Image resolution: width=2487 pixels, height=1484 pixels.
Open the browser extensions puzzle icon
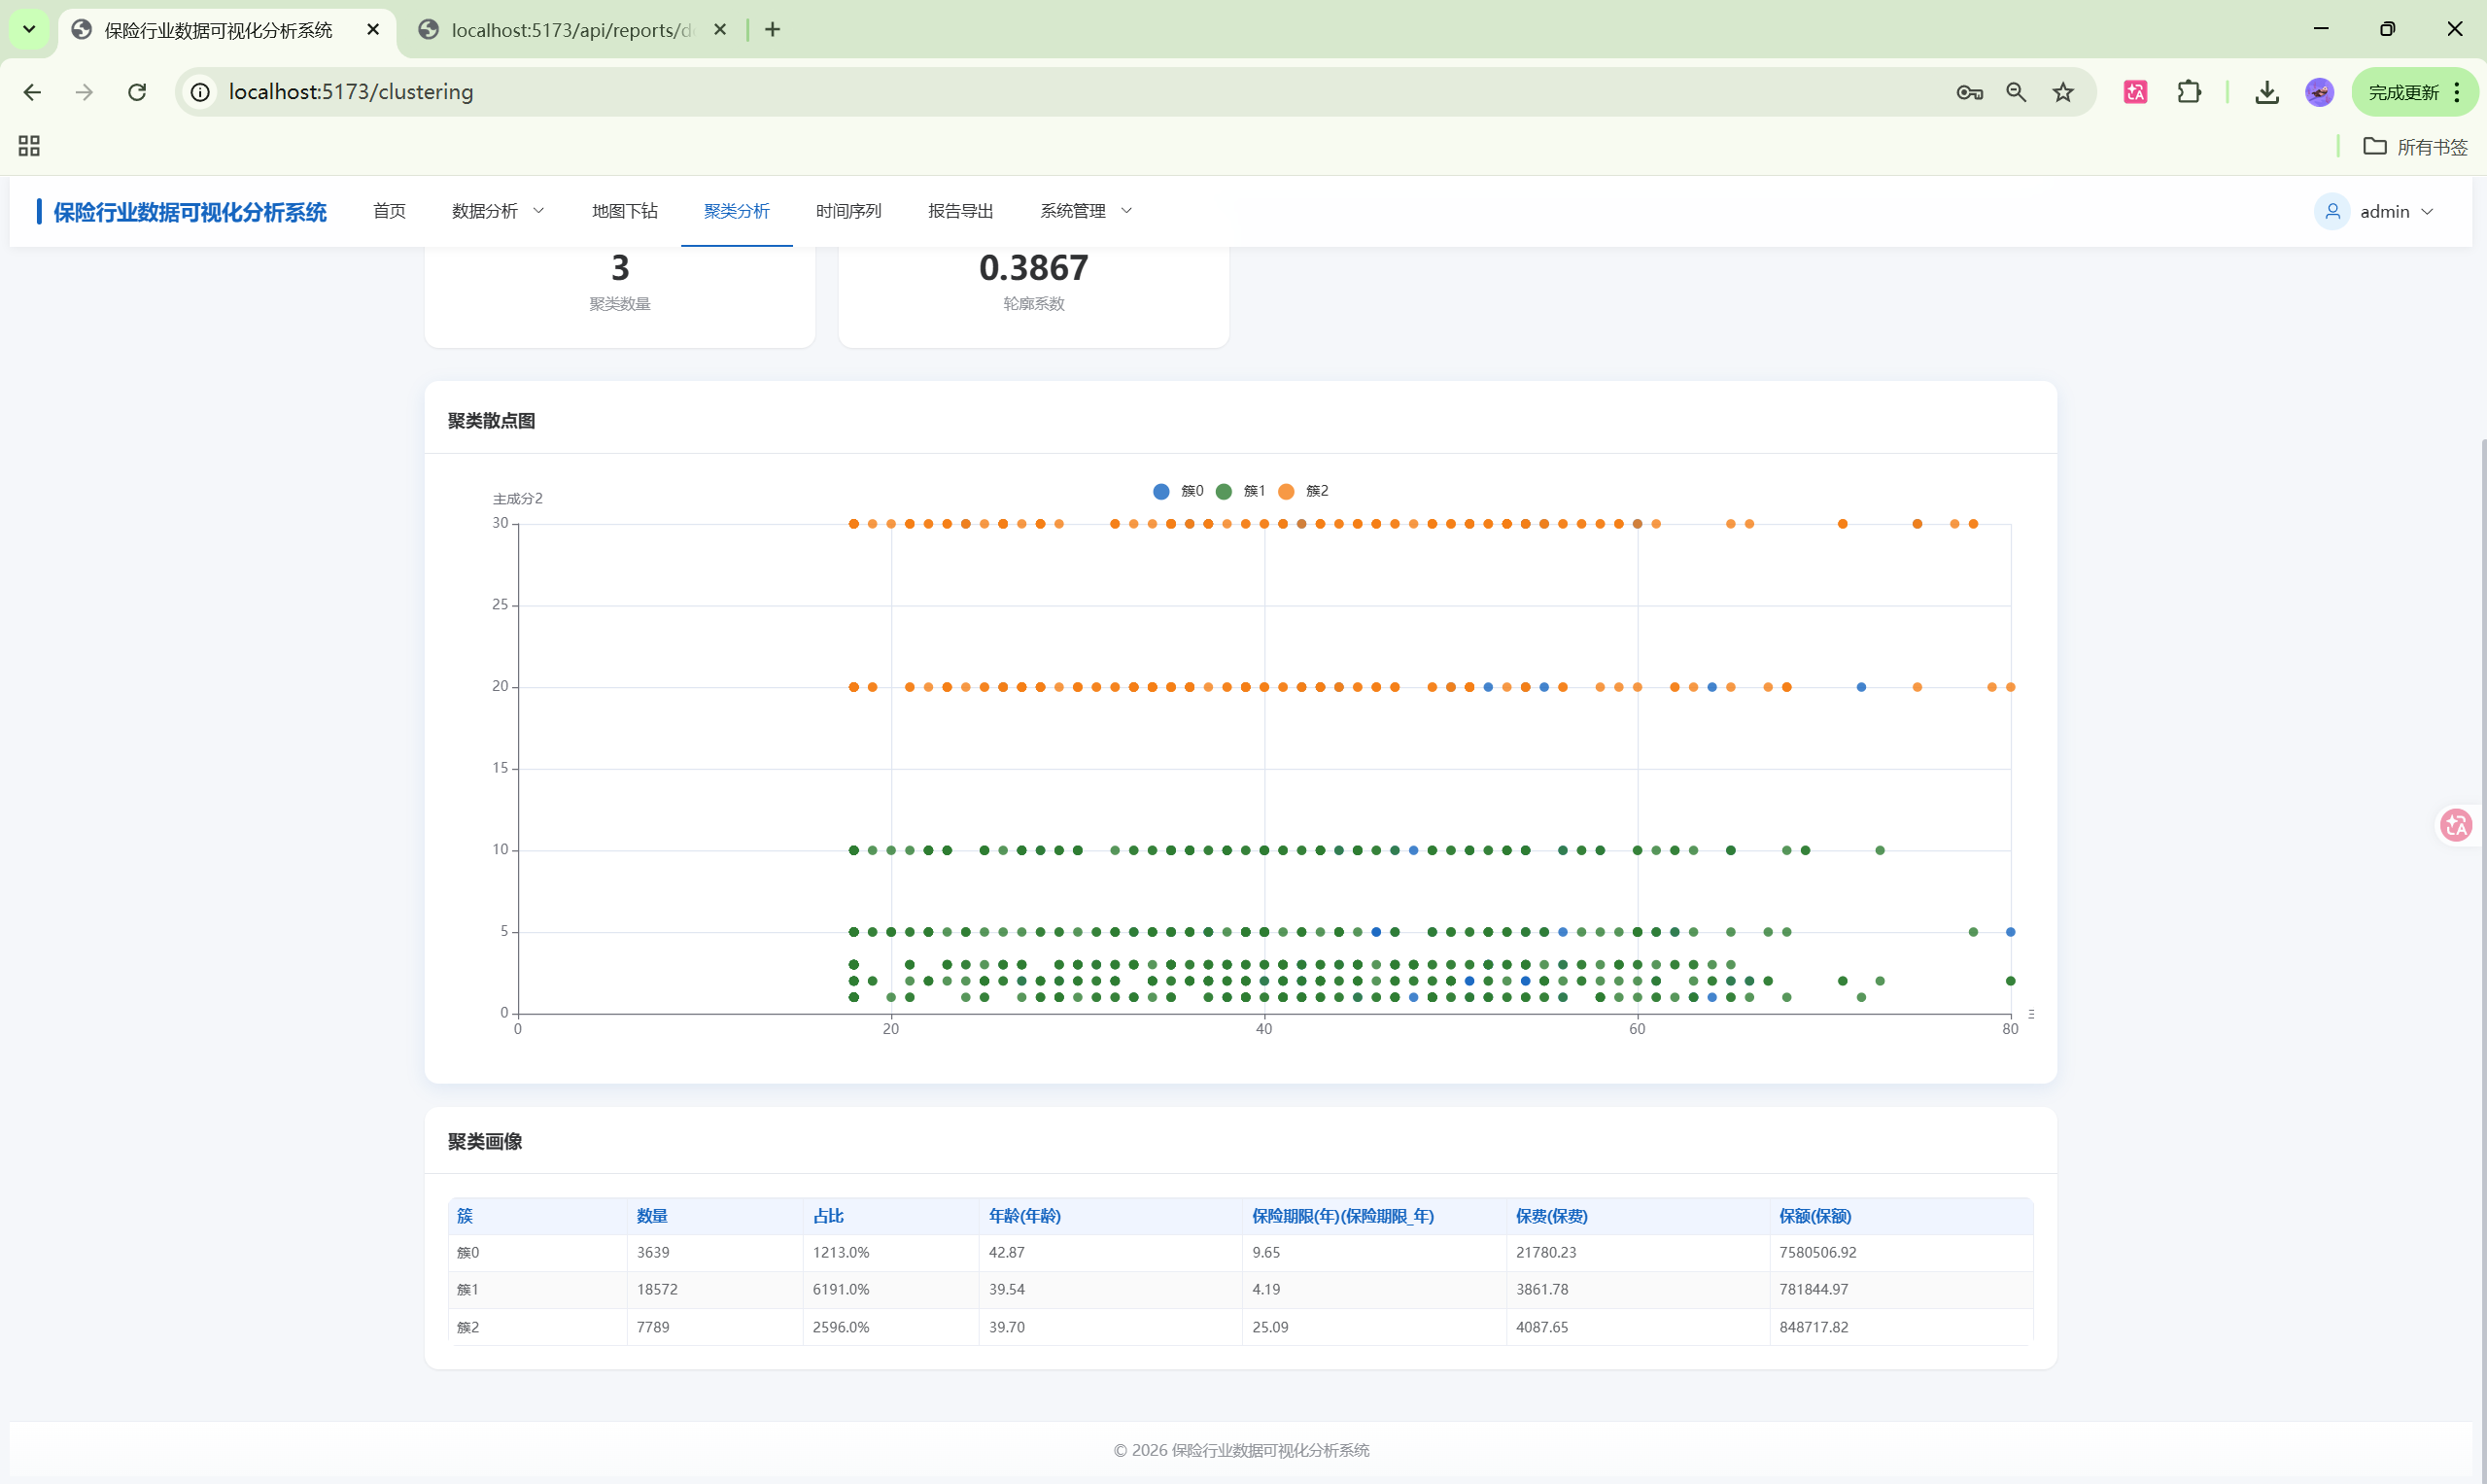point(2189,92)
